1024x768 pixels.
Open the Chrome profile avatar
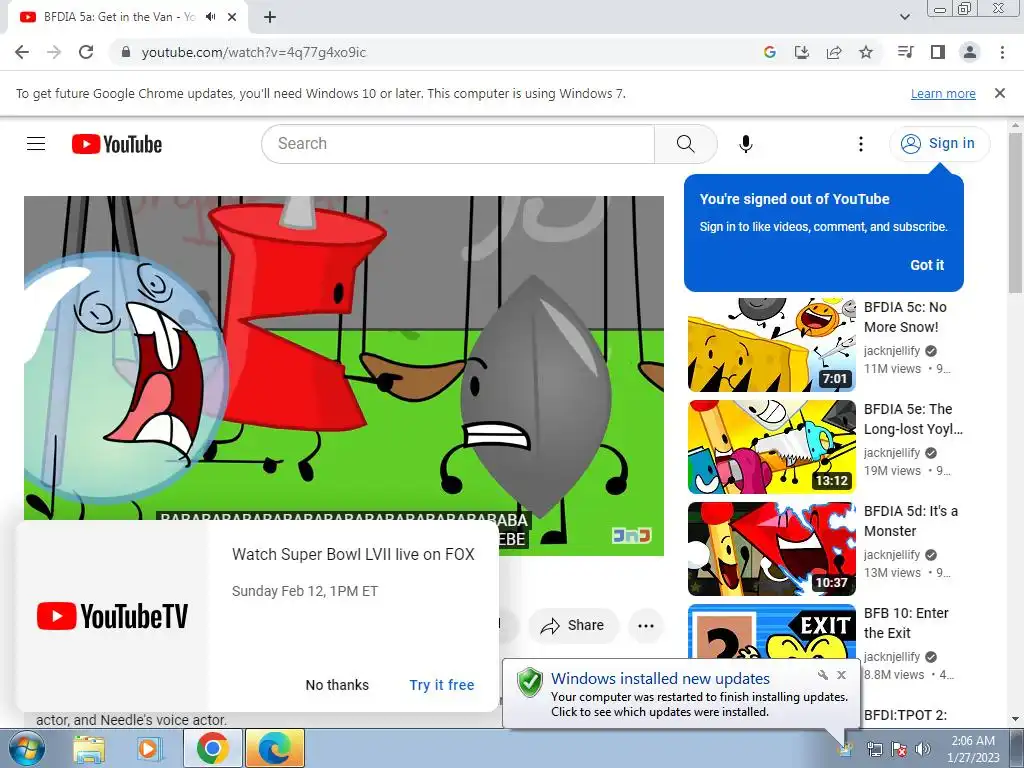point(970,52)
